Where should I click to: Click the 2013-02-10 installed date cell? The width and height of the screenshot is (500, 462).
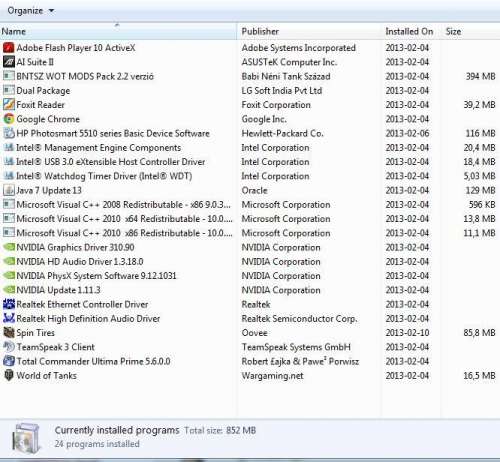coord(407,333)
